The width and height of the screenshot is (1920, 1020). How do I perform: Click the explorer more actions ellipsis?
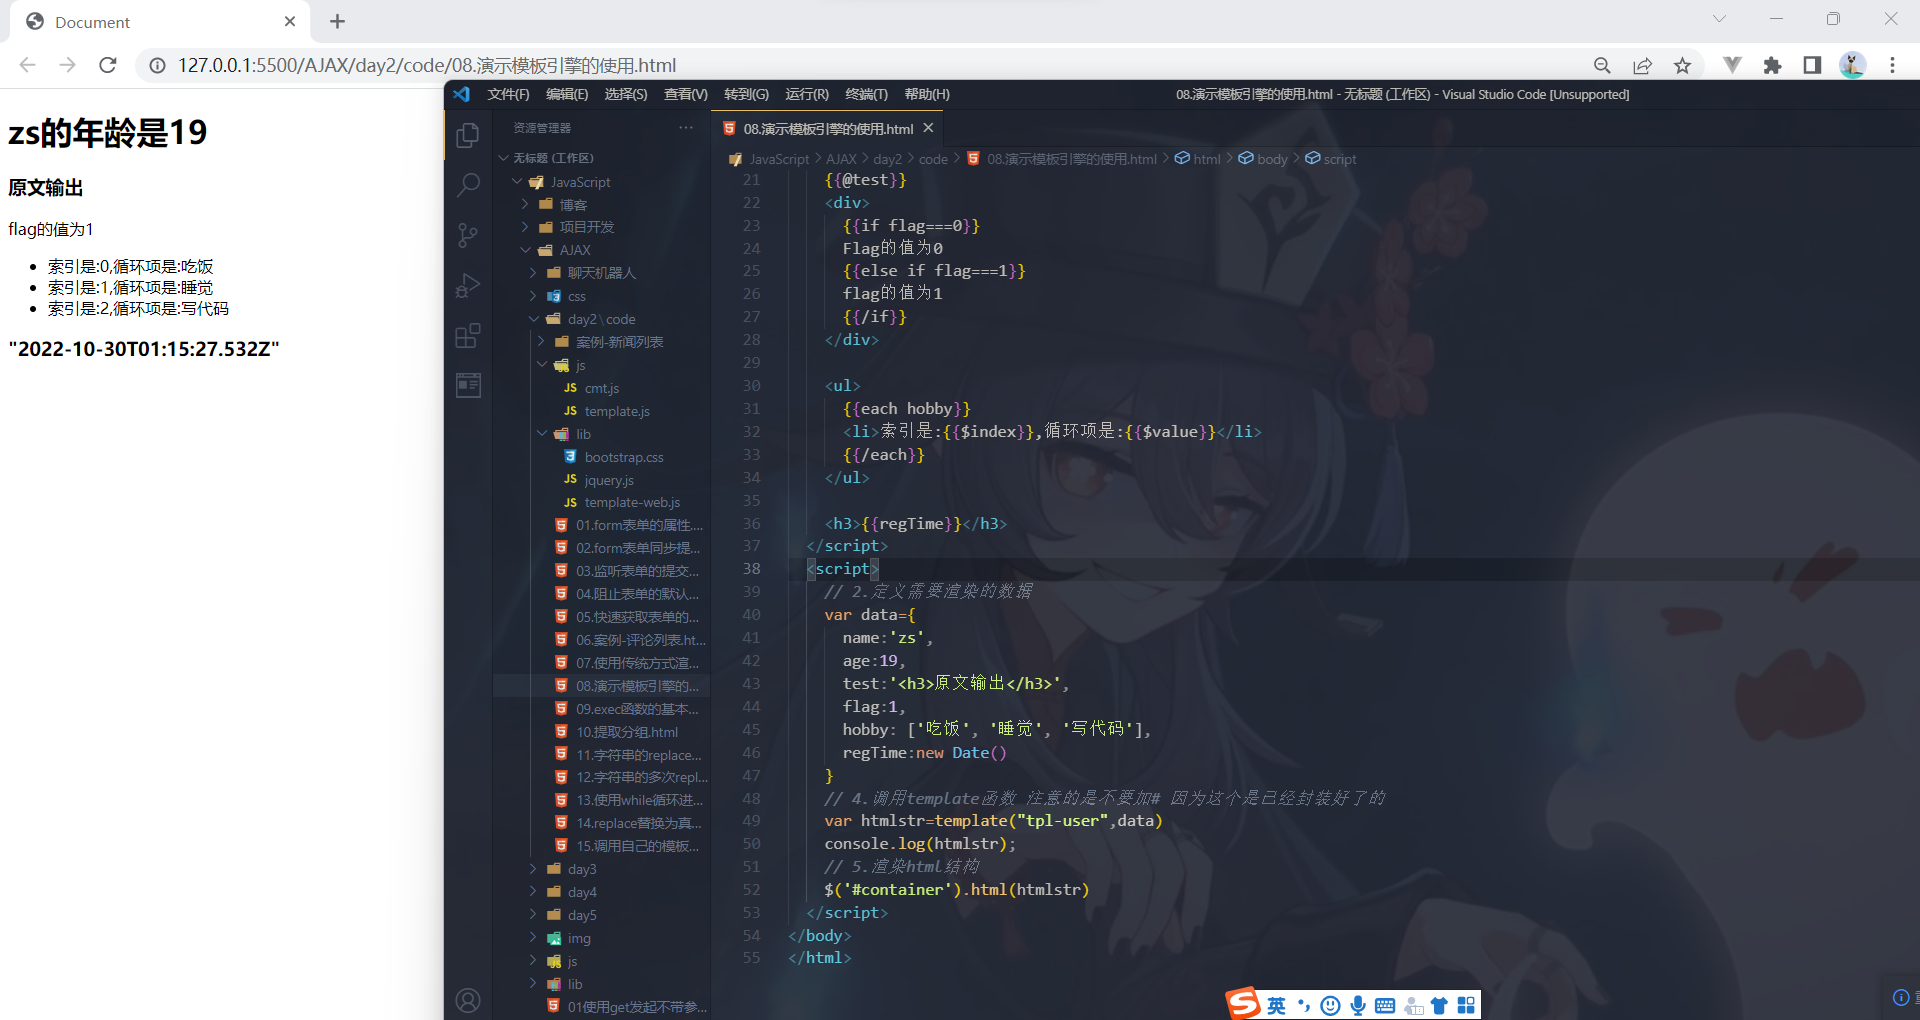[x=685, y=128]
